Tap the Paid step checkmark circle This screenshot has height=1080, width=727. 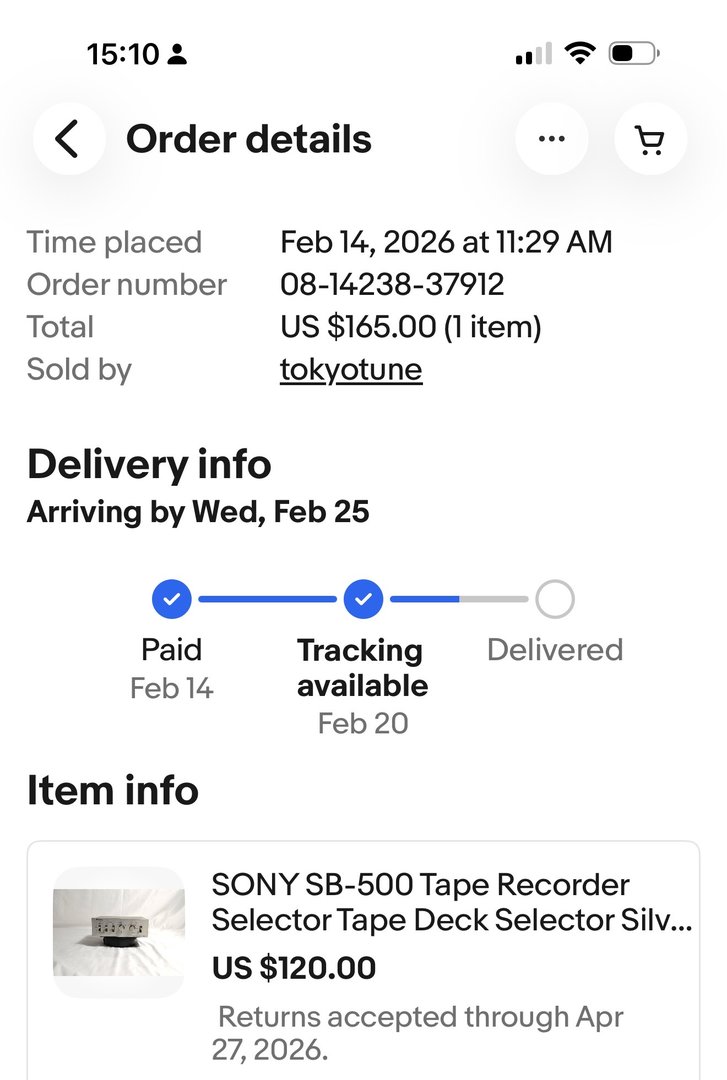pyautogui.click(x=172, y=600)
